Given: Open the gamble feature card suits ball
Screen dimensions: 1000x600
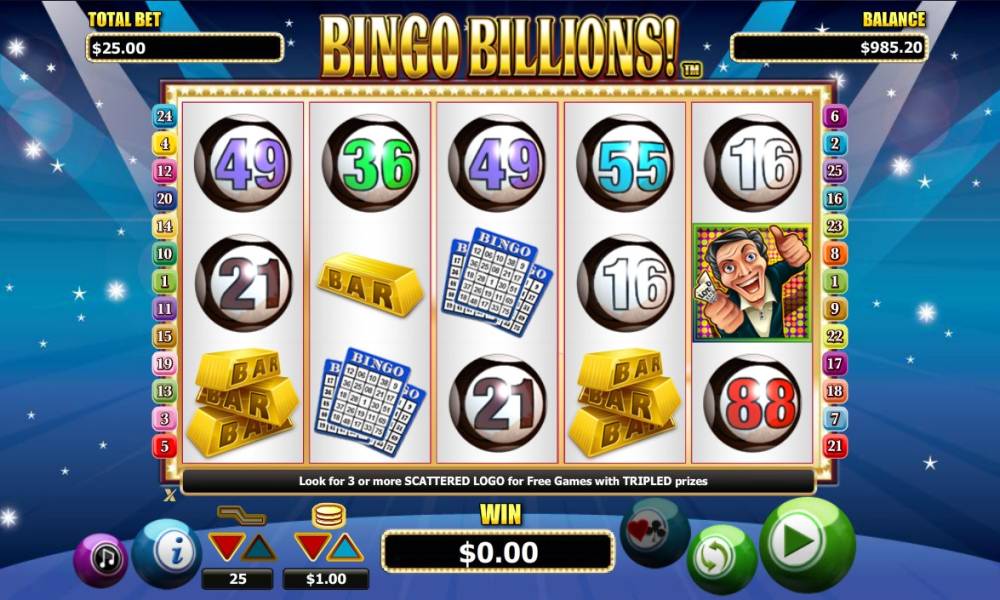Looking at the screenshot, I should (655, 532).
